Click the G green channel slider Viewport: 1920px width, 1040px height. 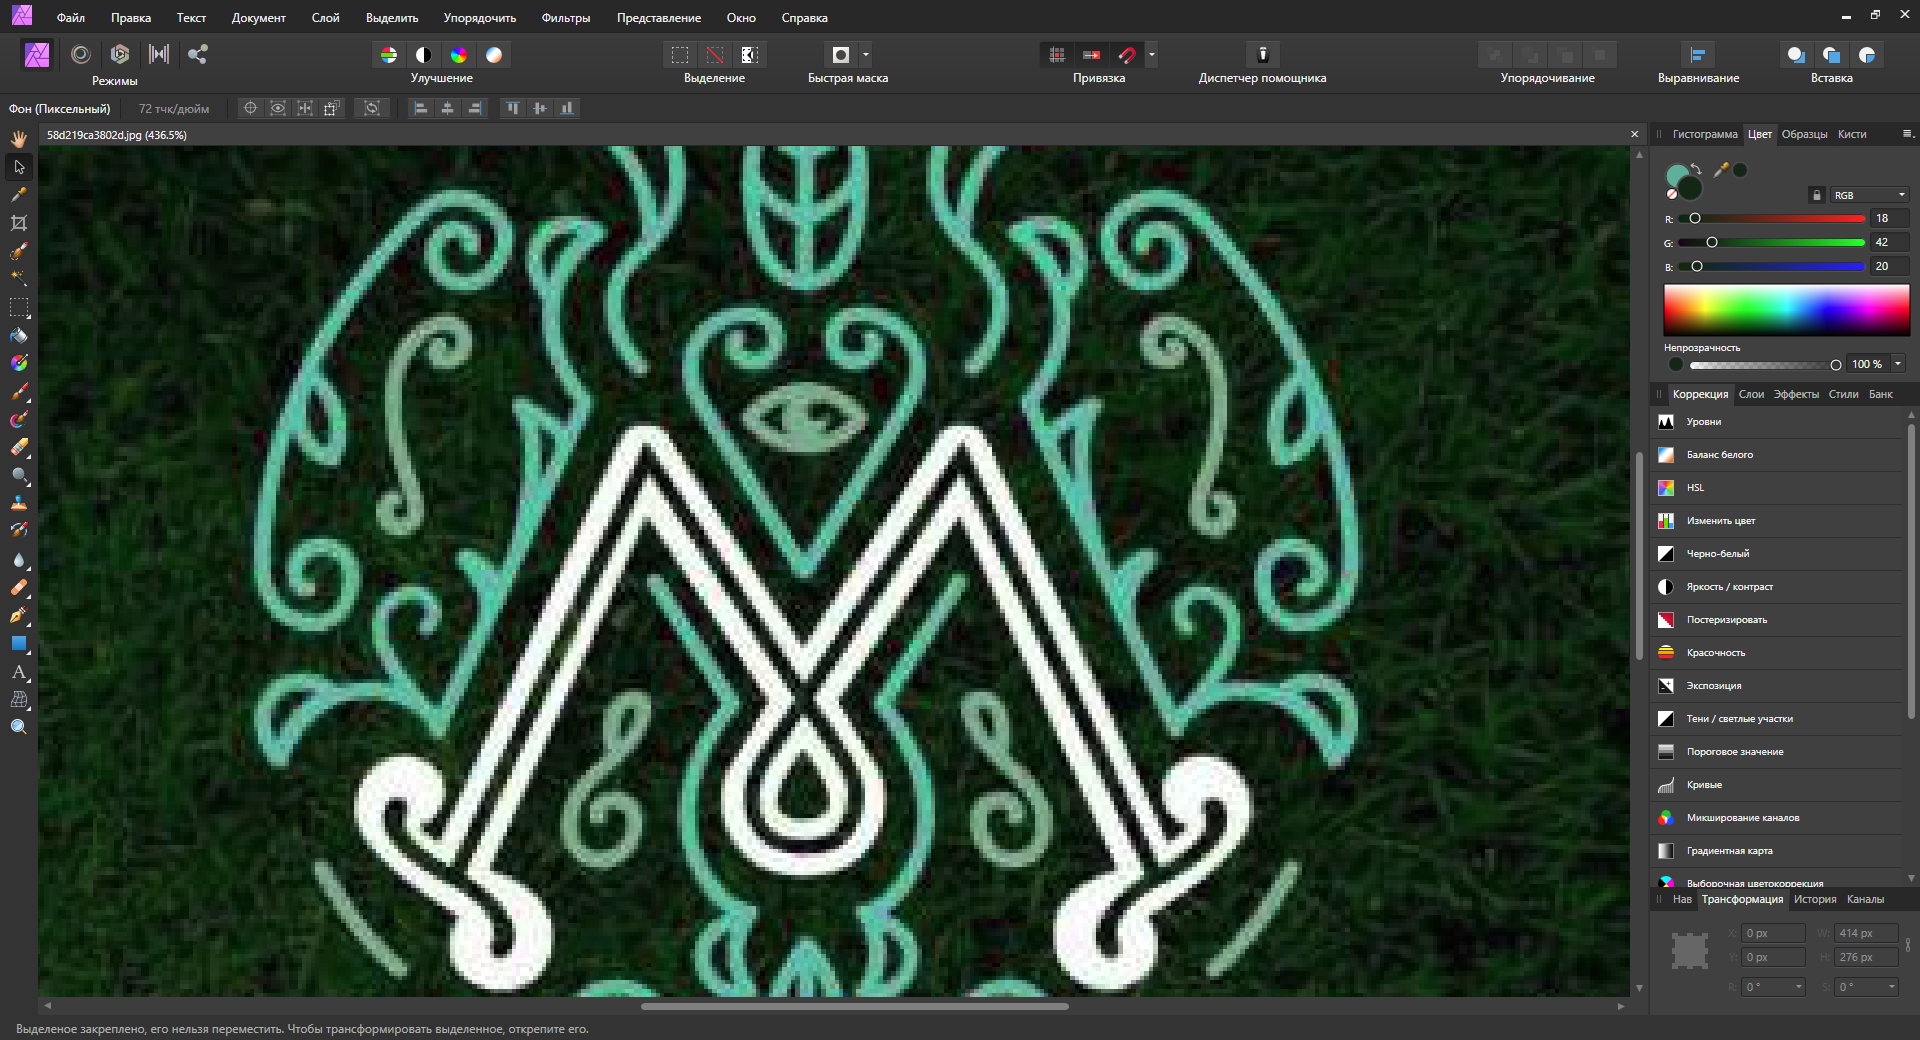point(1771,243)
